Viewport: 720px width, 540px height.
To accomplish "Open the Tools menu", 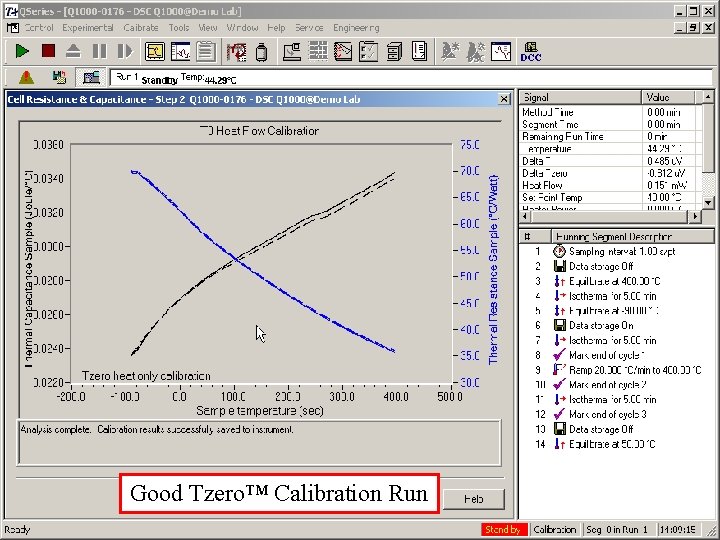I will 179,28.
